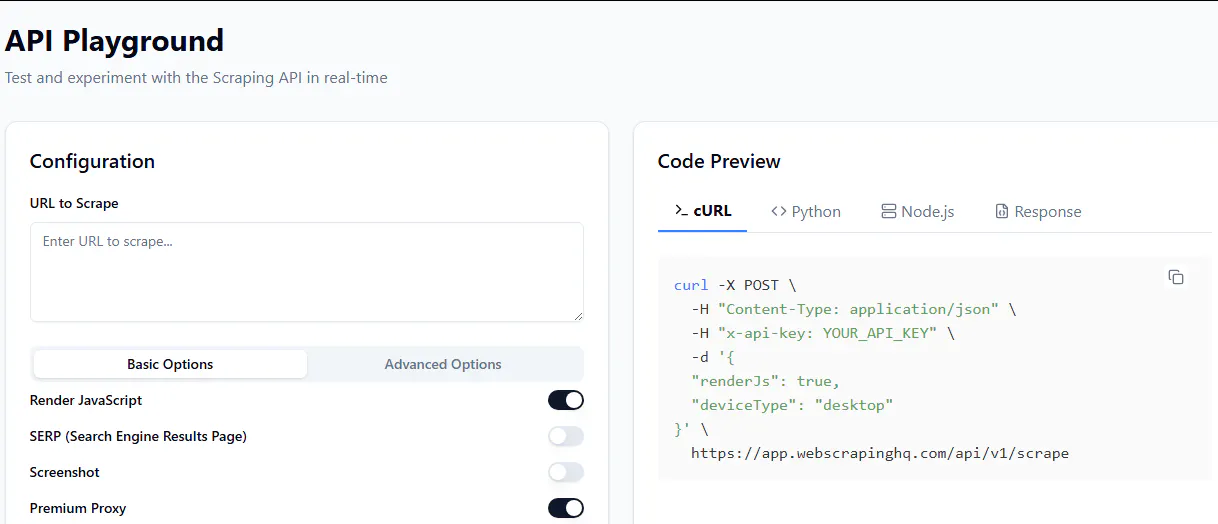
Task: Click the Render JavaScript label
Action: click(86, 400)
